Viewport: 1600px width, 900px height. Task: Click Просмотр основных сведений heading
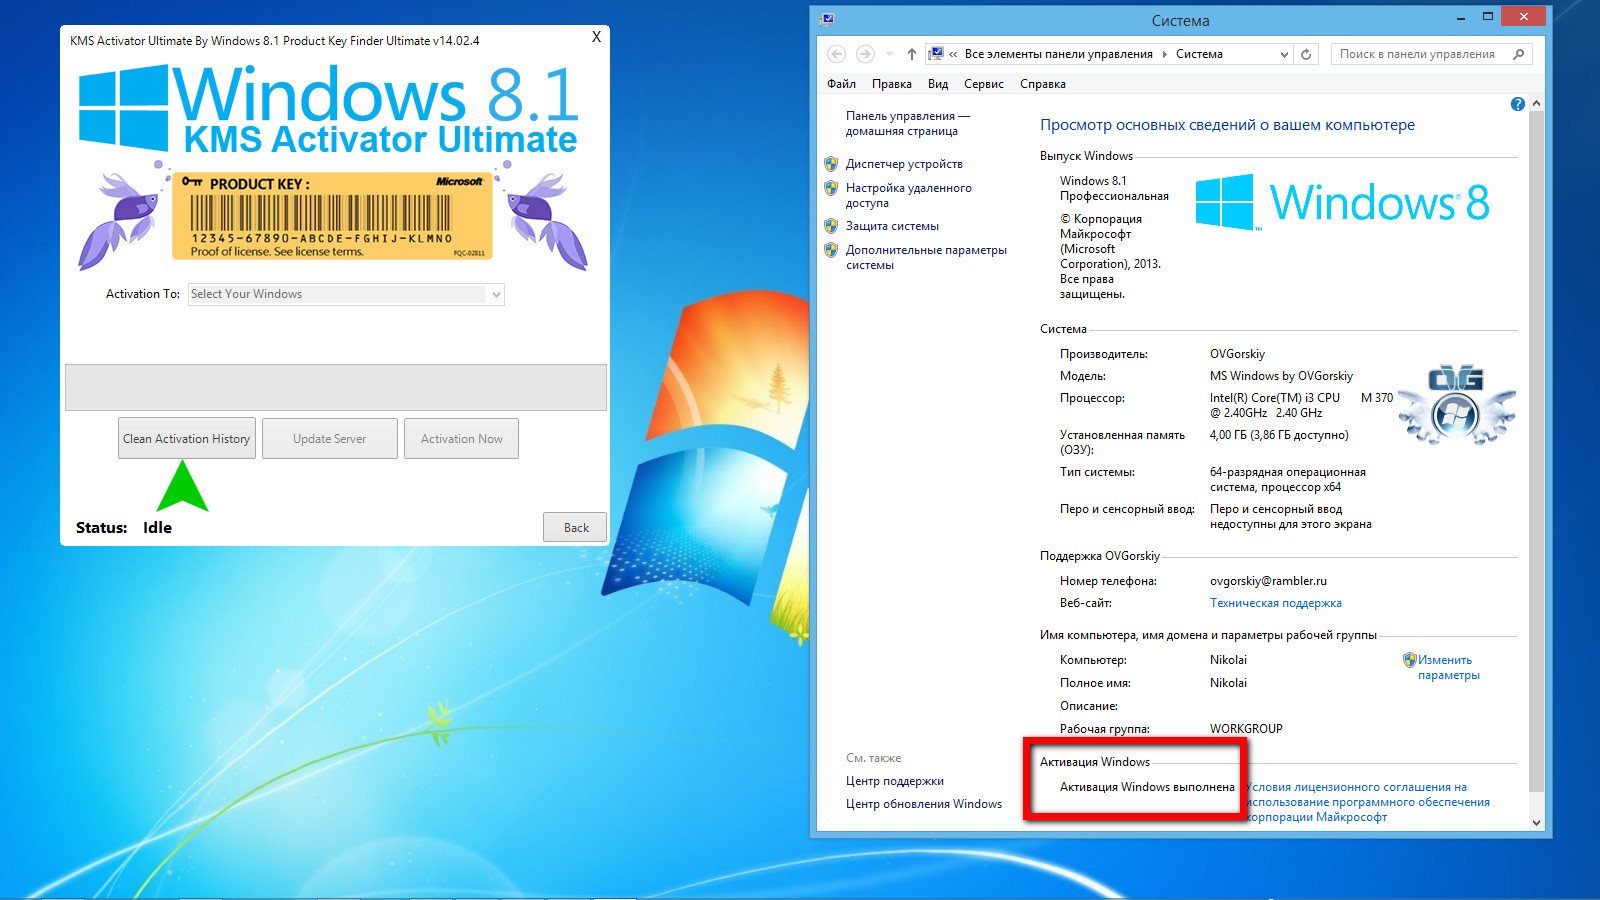tap(1227, 125)
